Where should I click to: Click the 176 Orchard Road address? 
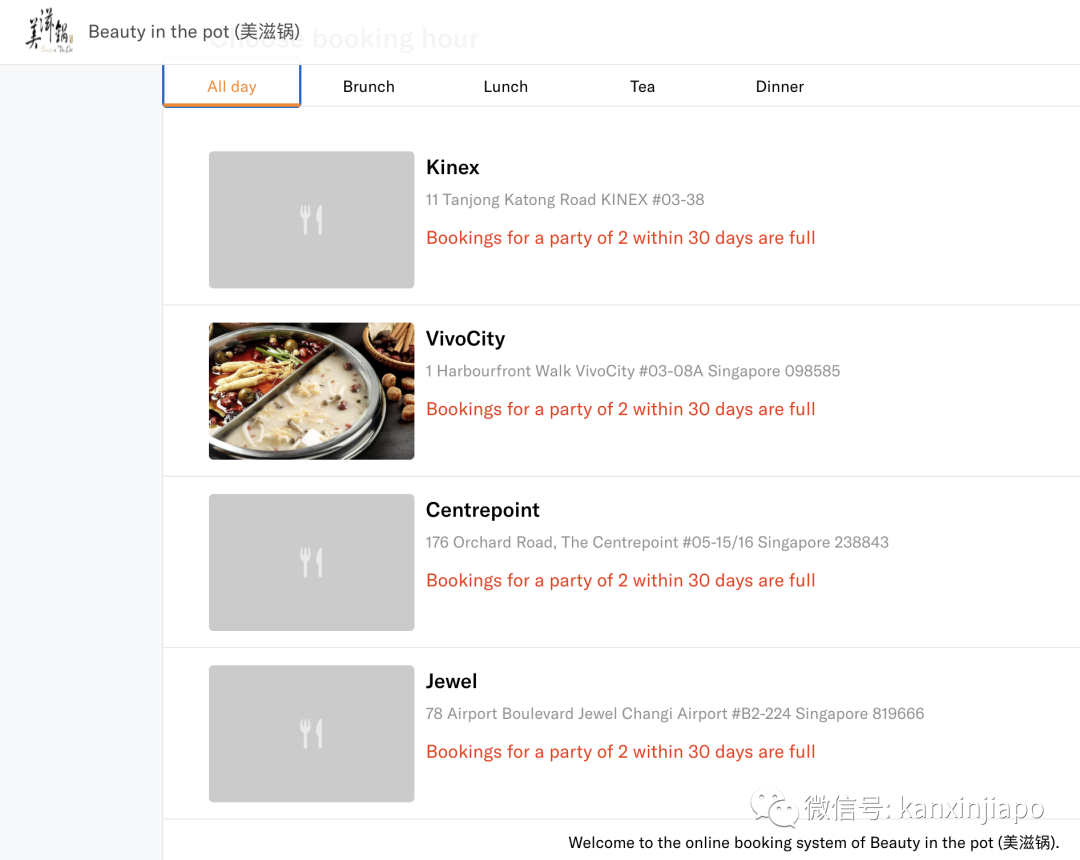point(656,543)
